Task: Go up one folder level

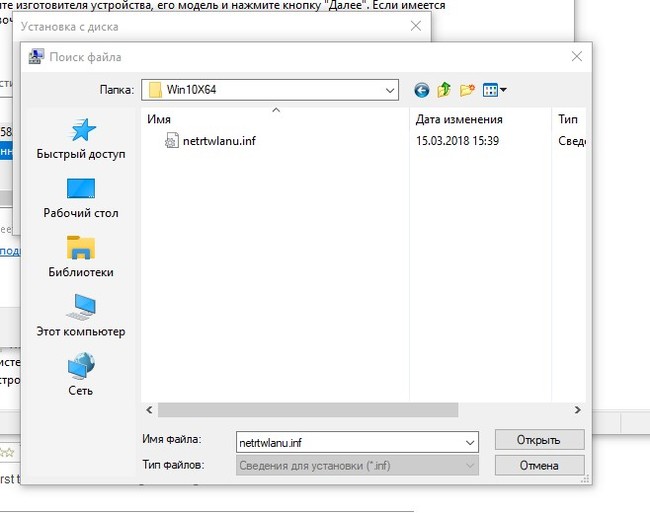Action: 444,90
